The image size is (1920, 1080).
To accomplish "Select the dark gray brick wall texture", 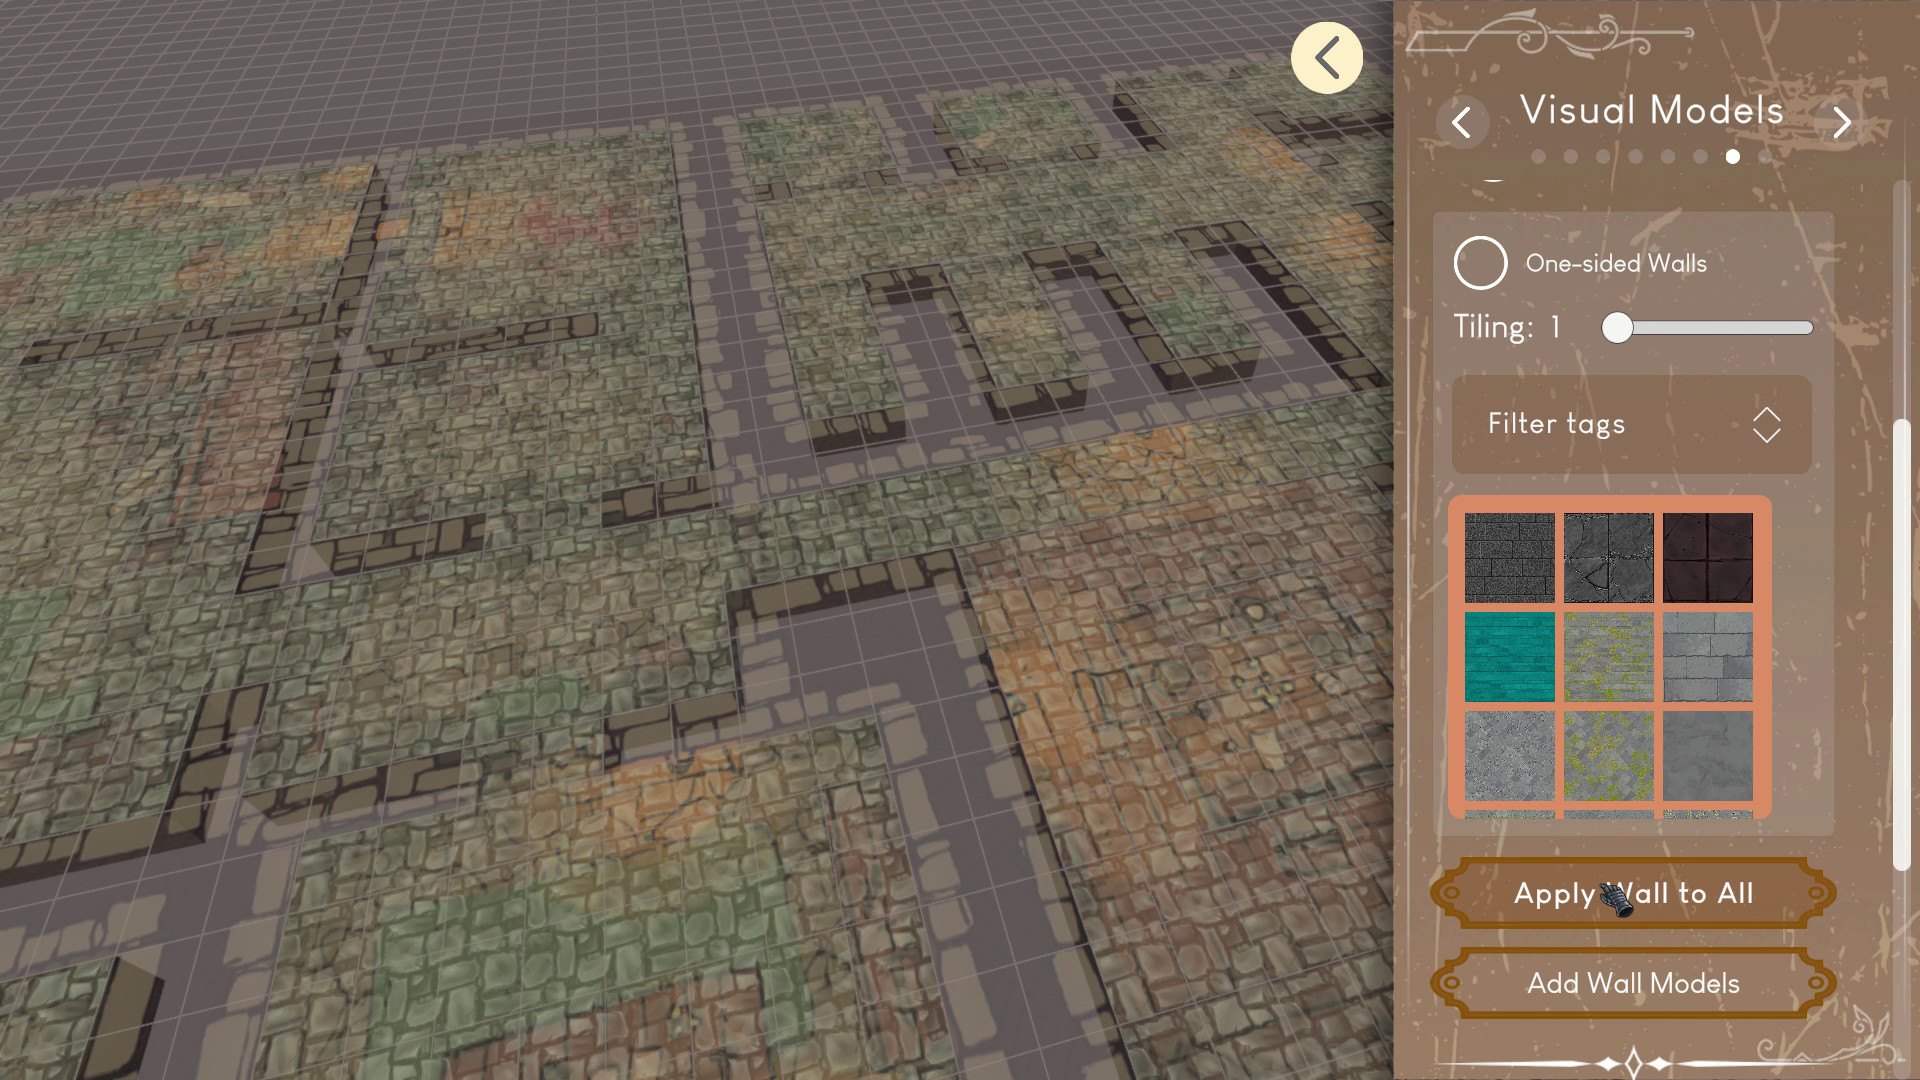I will click(1509, 557).
